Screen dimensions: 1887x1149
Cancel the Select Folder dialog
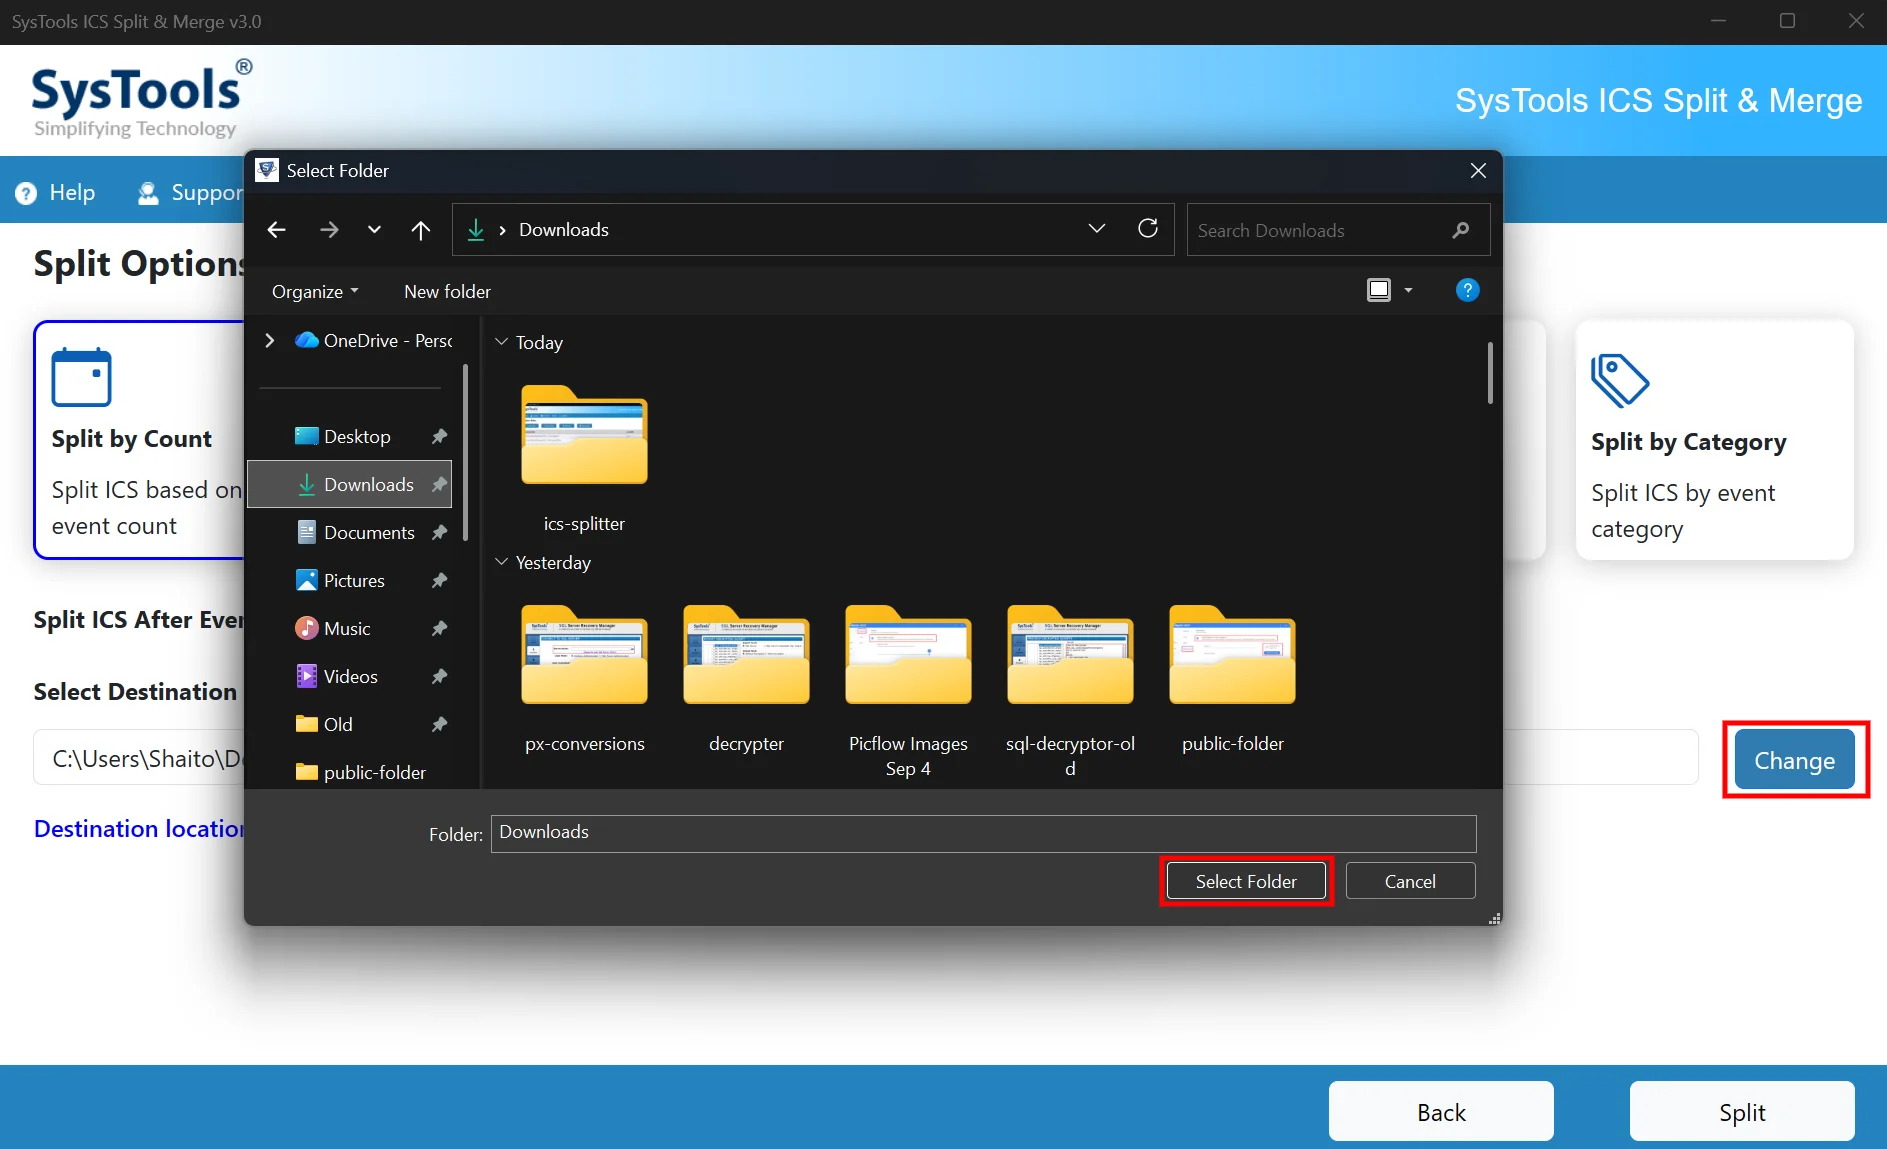point(1410,881)
